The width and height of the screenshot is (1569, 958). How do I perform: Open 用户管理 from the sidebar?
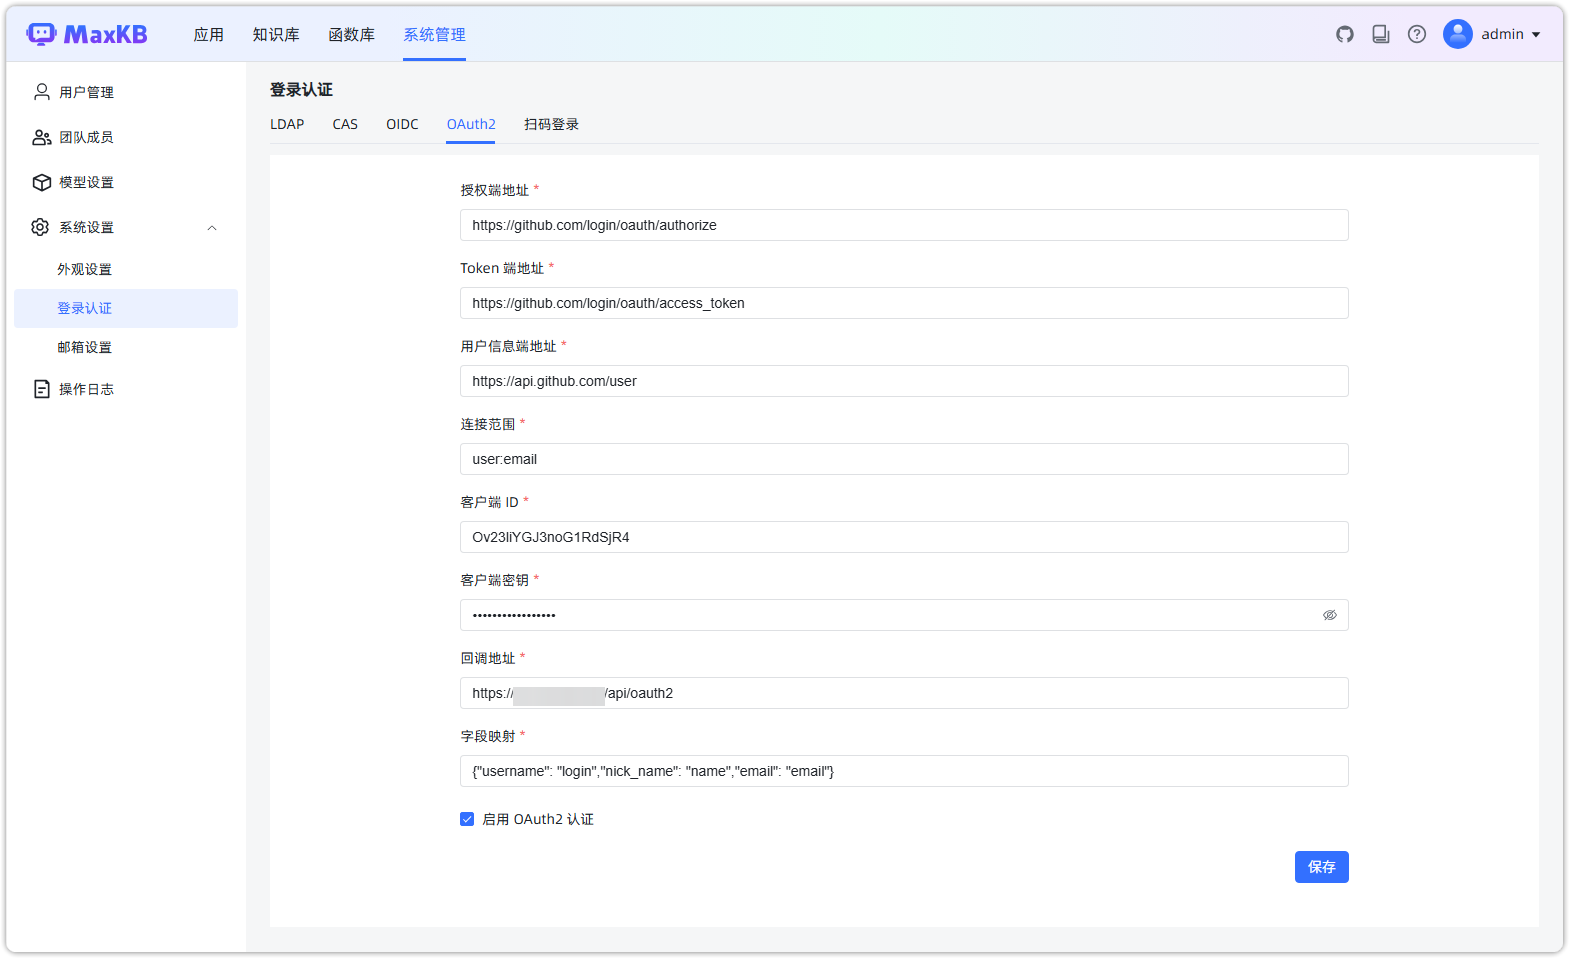(x=86, y=92)
